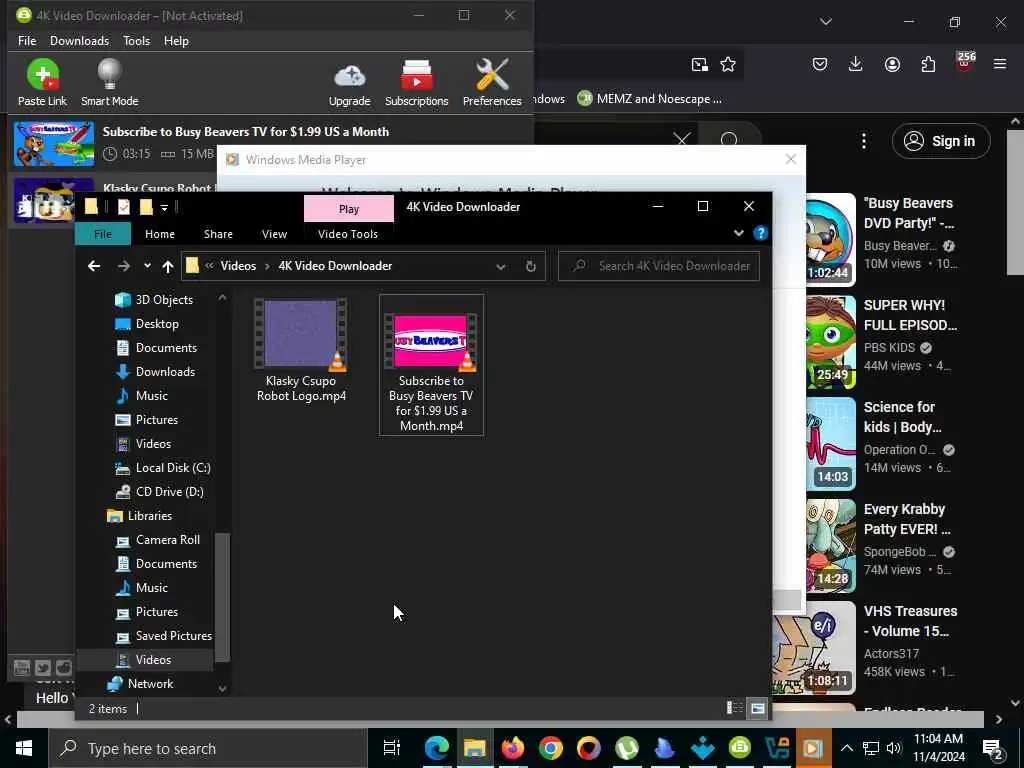Open YouTube settings three-dot menu
Viewport: 1024px width, 768px height.
point(864,141)
